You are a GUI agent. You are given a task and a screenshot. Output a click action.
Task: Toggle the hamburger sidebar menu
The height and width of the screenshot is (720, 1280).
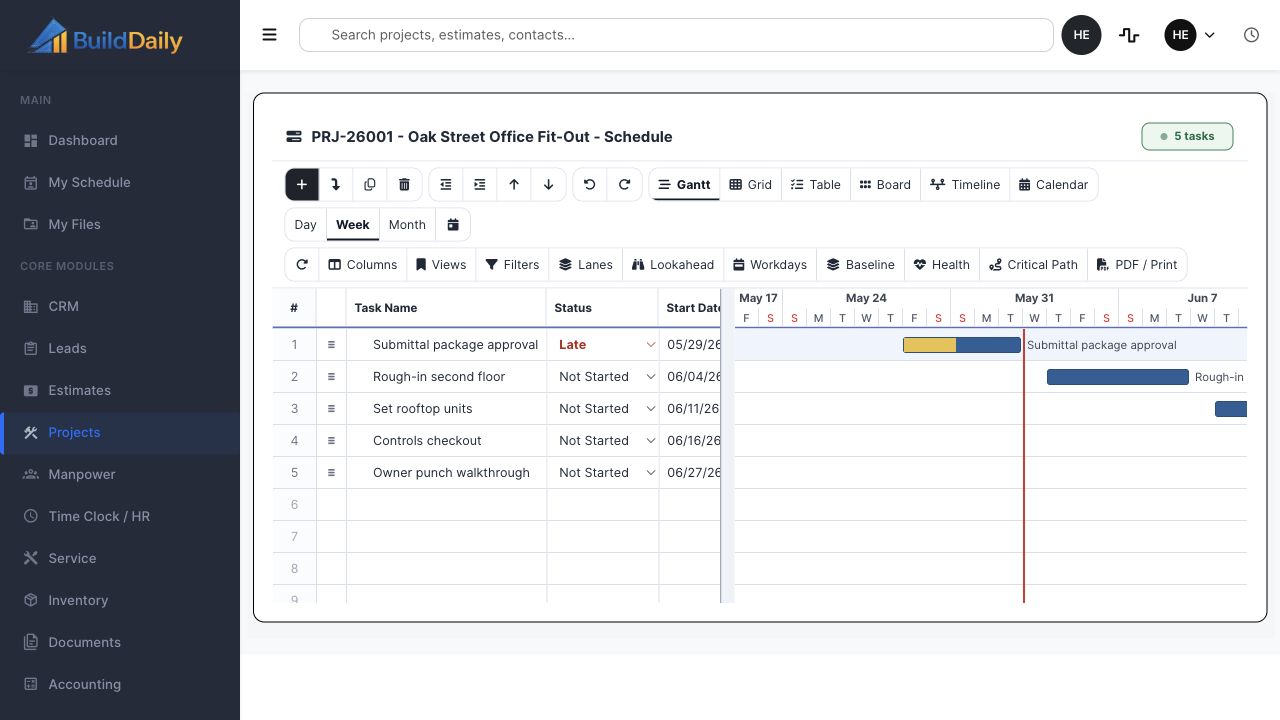269,35
